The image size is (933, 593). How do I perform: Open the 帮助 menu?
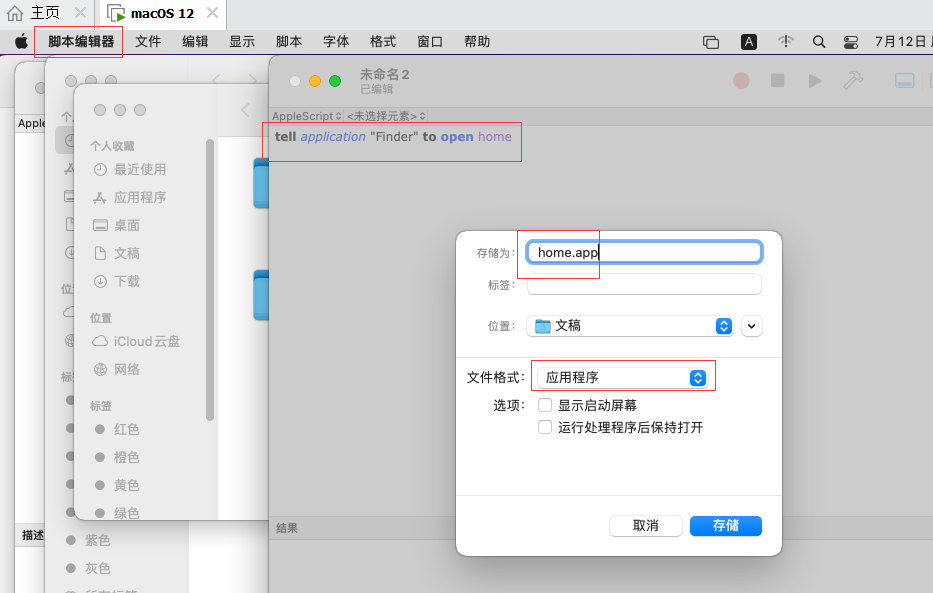[x=477, y=42]
